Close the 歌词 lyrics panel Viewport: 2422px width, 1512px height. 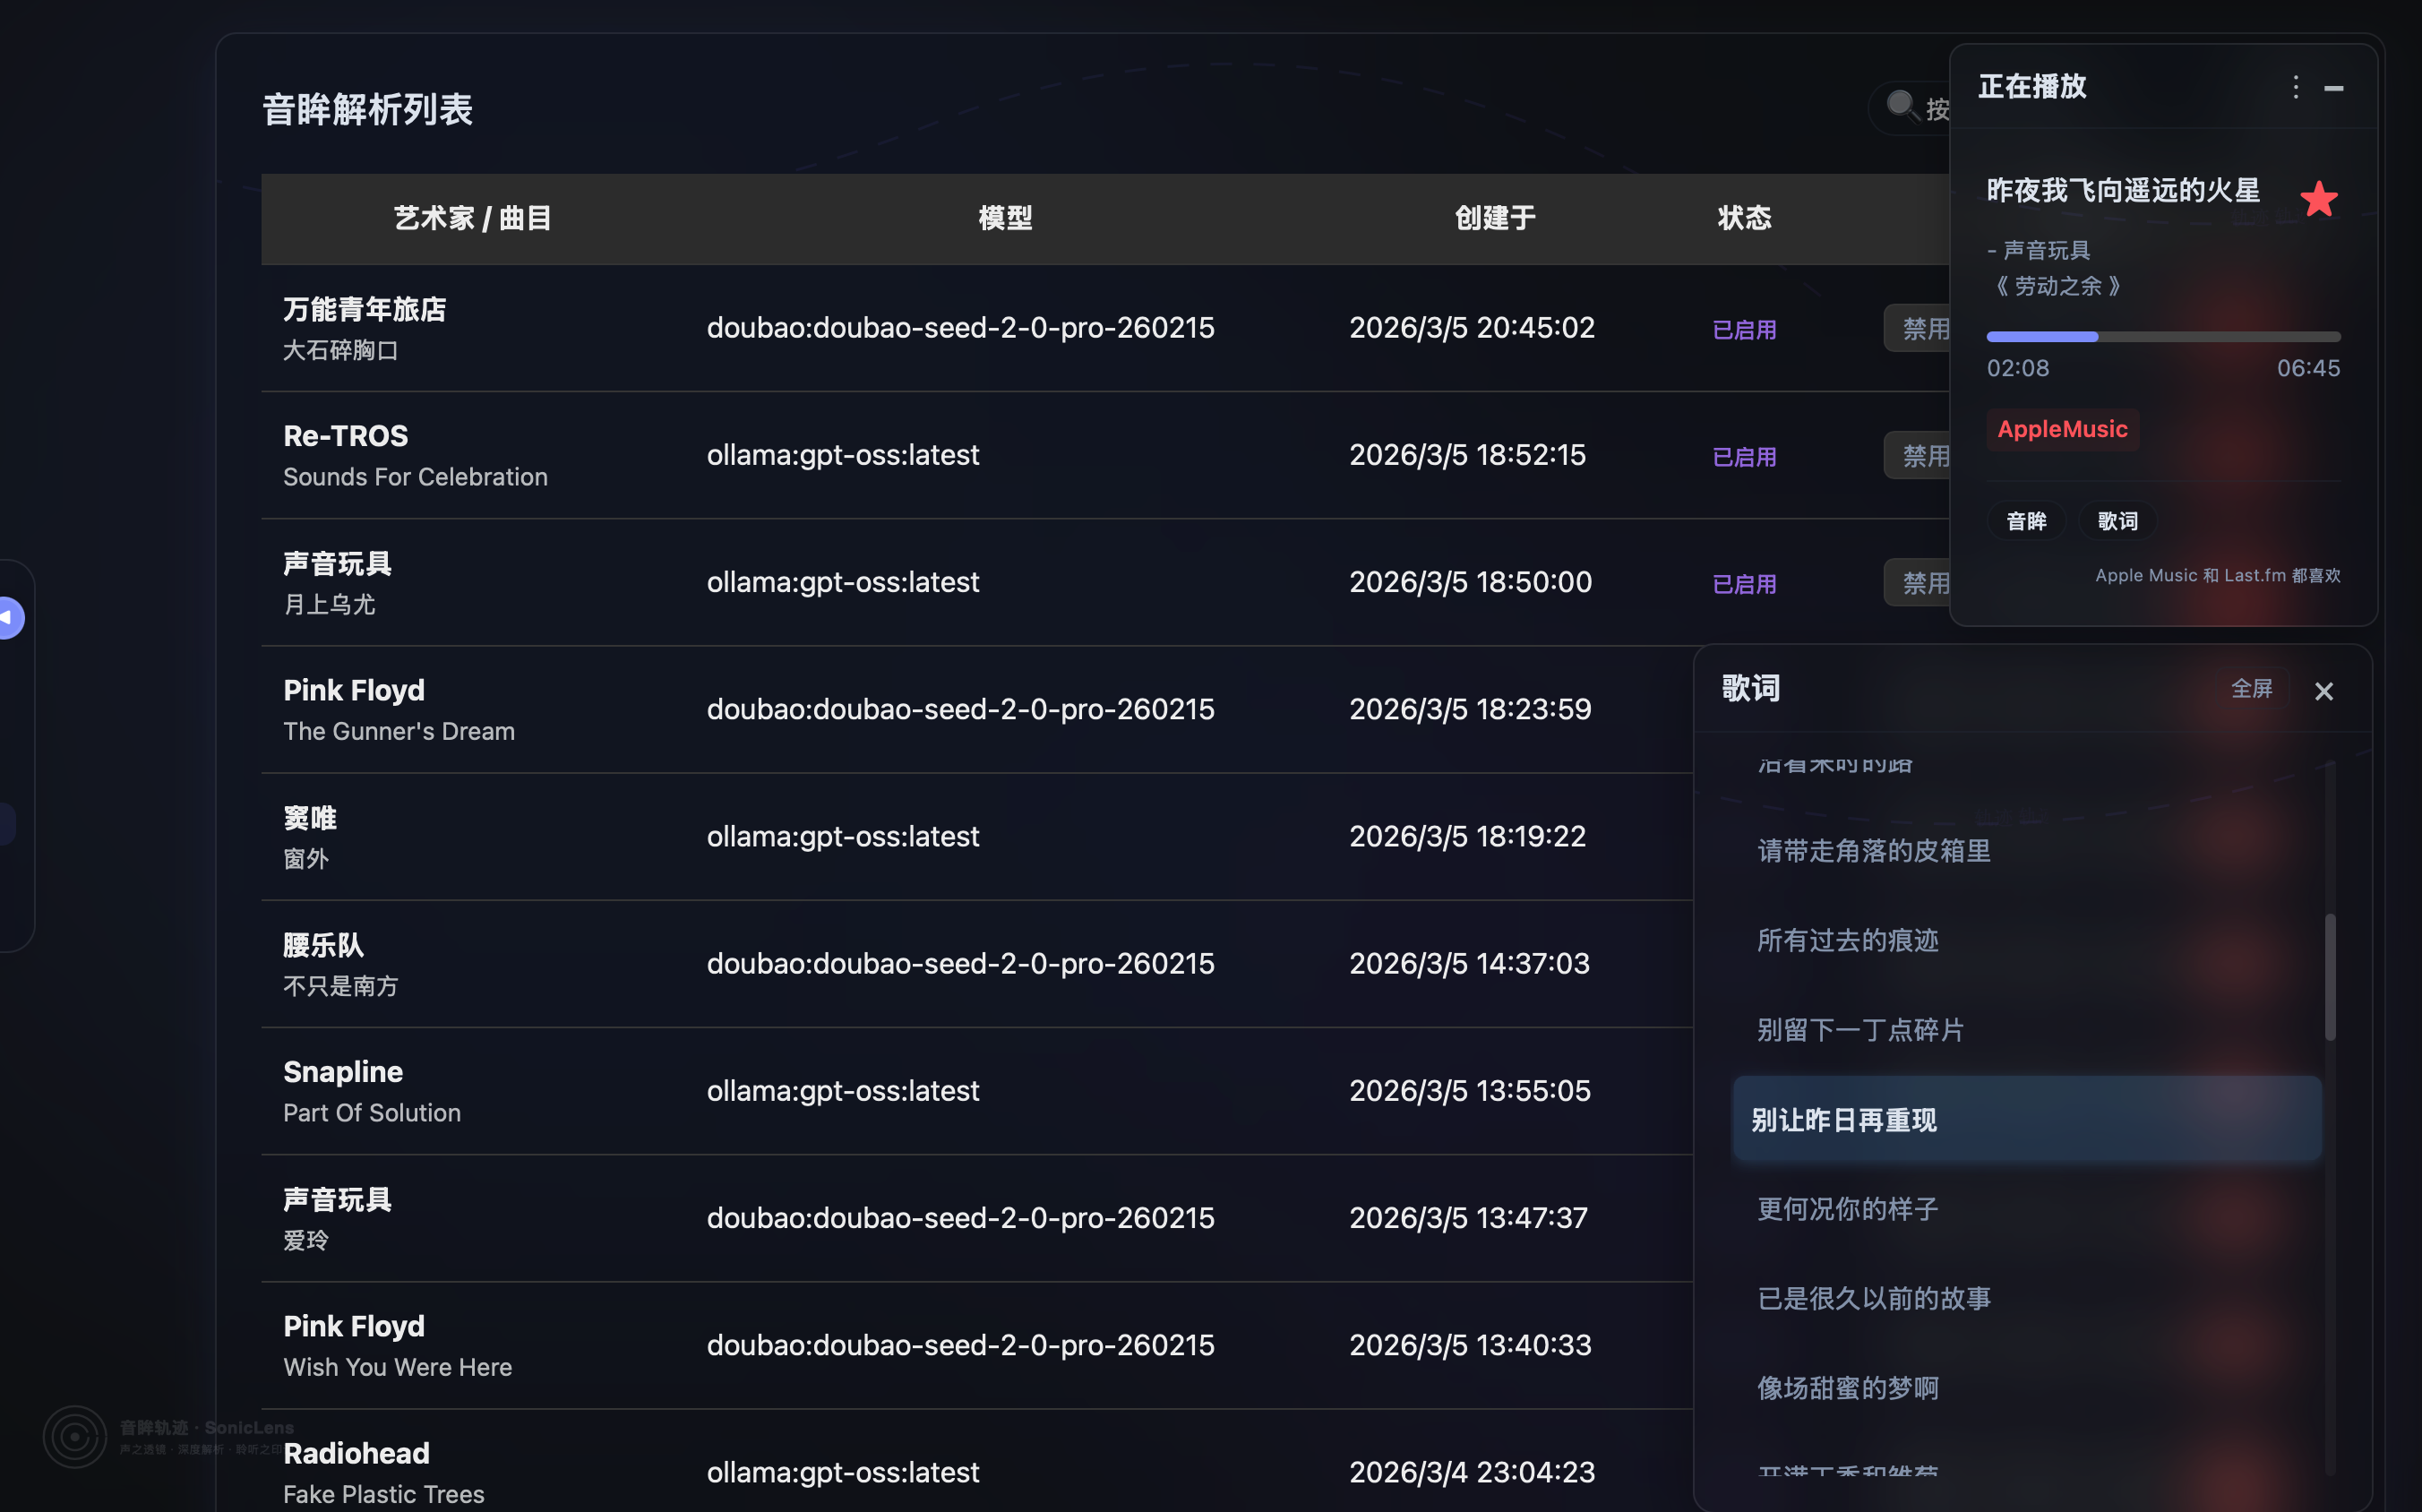click(2323, 691)
